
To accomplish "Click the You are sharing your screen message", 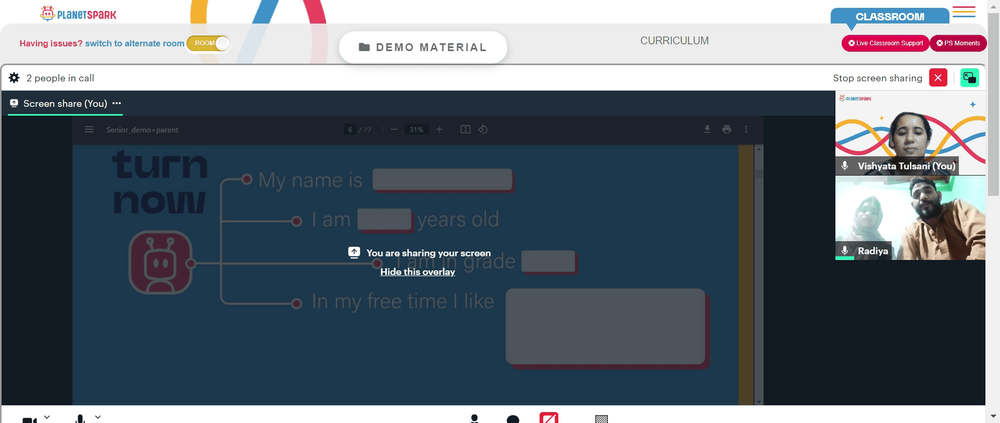I will [x=429, y=253].
